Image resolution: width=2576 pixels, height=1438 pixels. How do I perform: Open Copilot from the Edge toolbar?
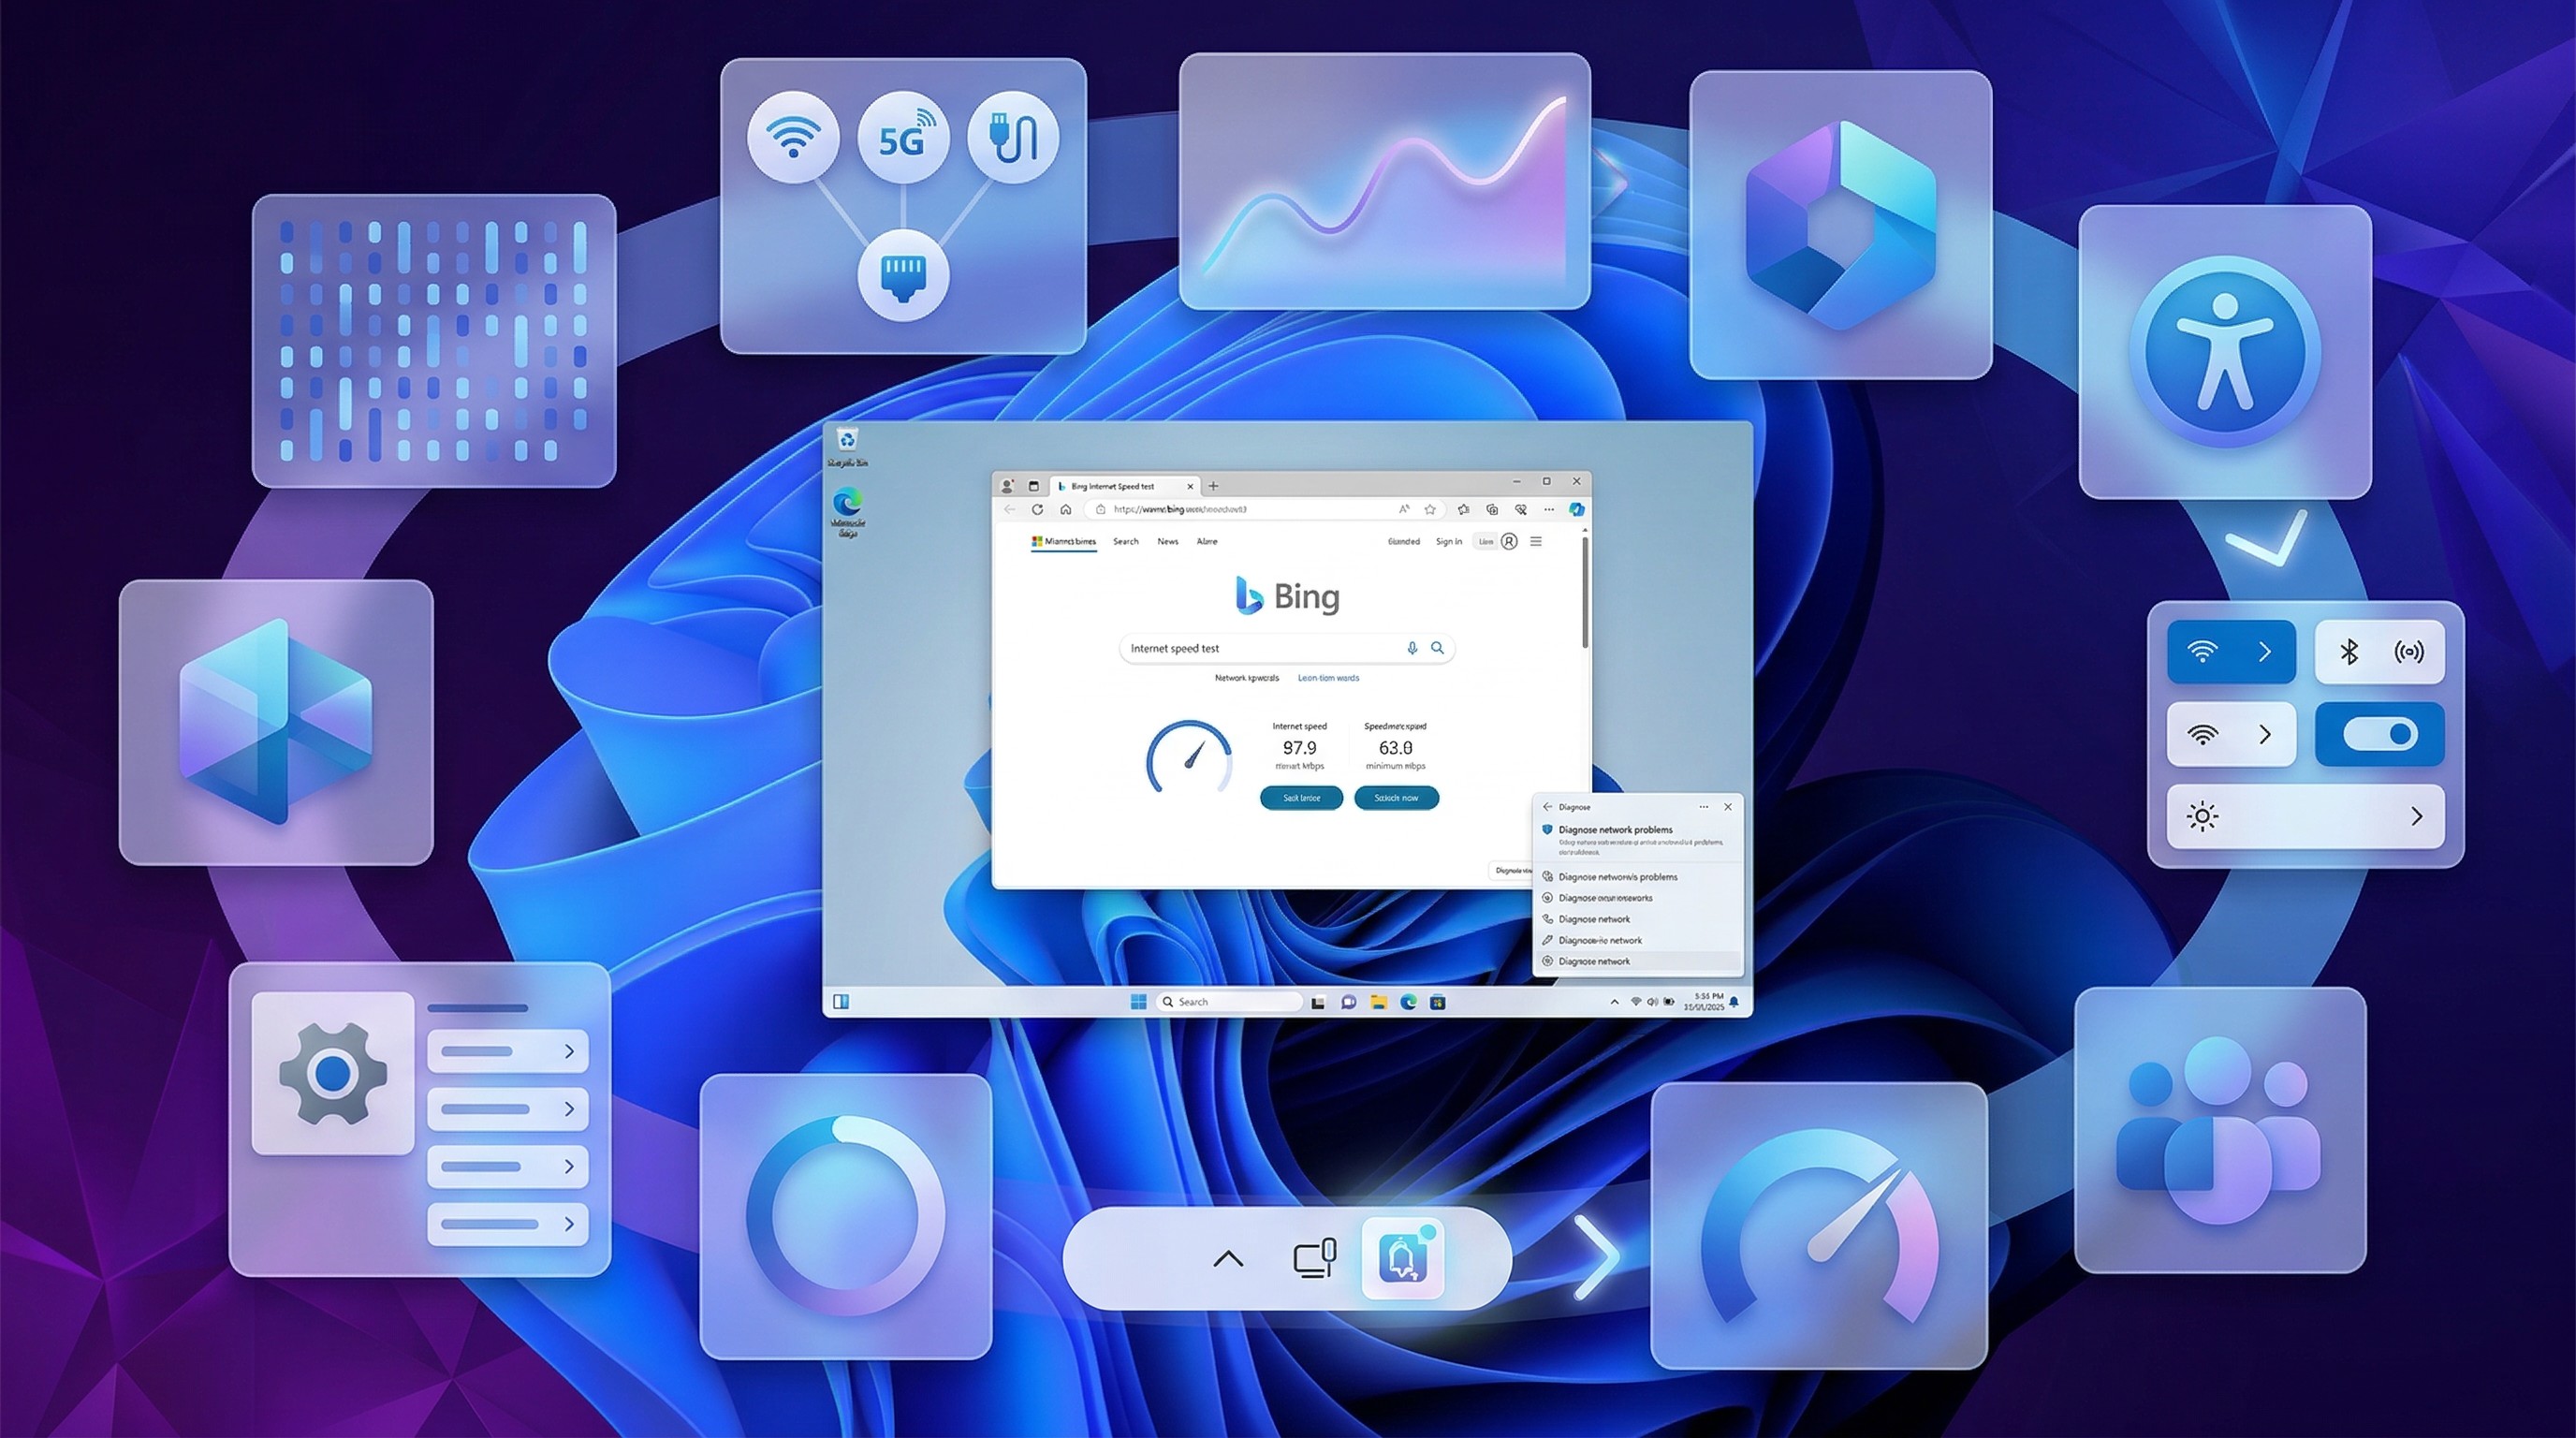pos(1578,508)
